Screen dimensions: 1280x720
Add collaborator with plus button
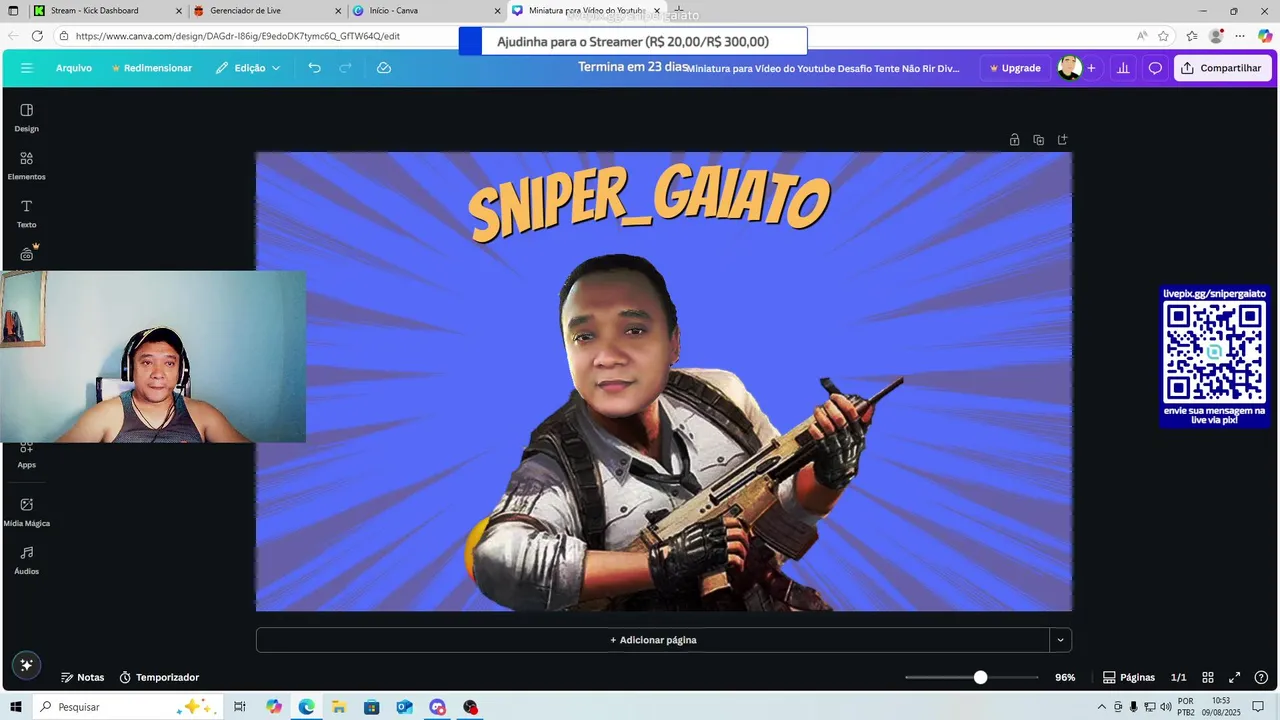coord(1091,68)
